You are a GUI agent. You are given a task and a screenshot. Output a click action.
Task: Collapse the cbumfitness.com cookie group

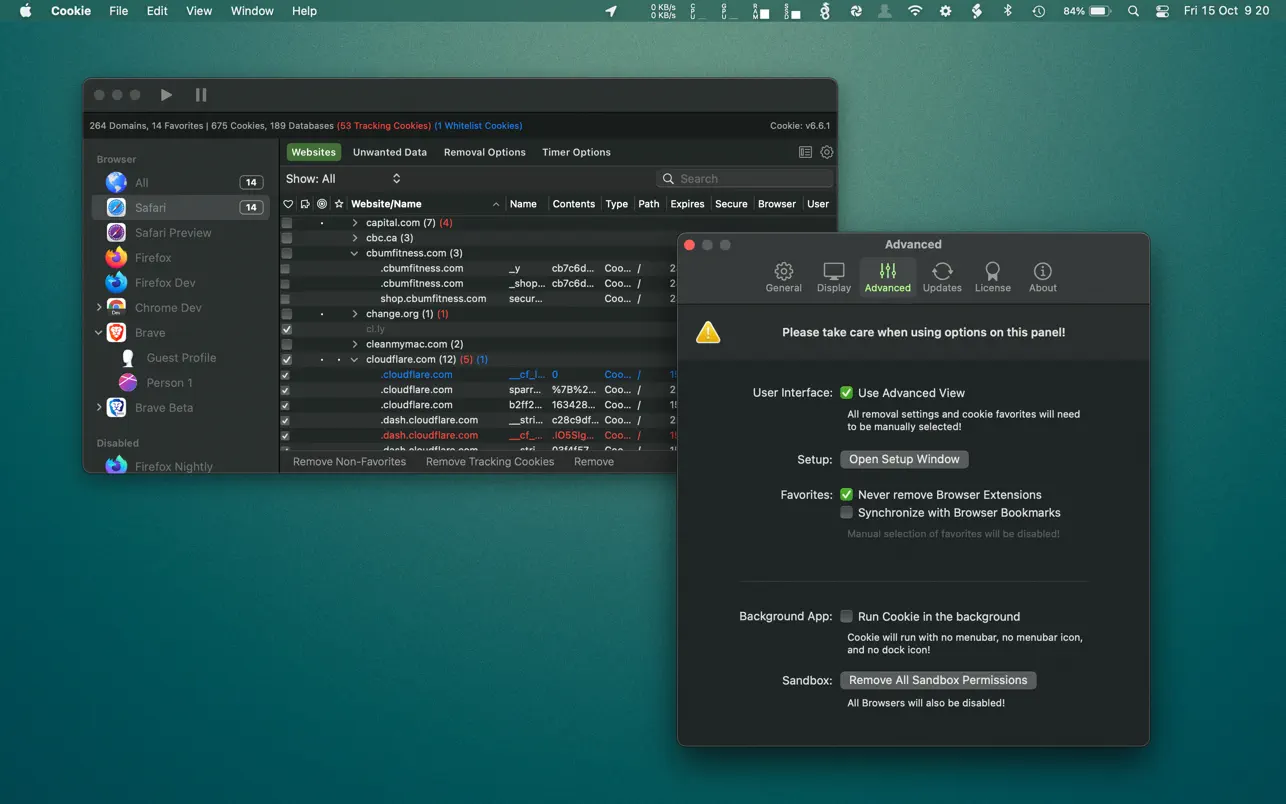355,253
